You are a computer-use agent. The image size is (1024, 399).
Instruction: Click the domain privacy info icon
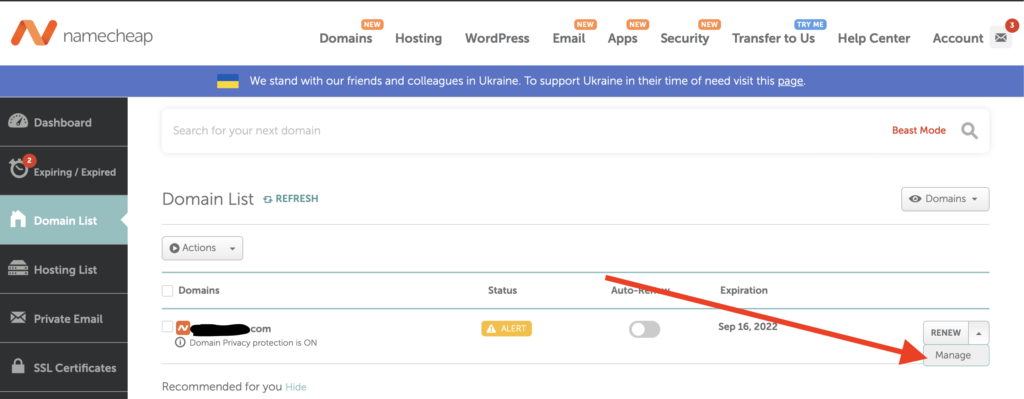(x=181, y=342)
